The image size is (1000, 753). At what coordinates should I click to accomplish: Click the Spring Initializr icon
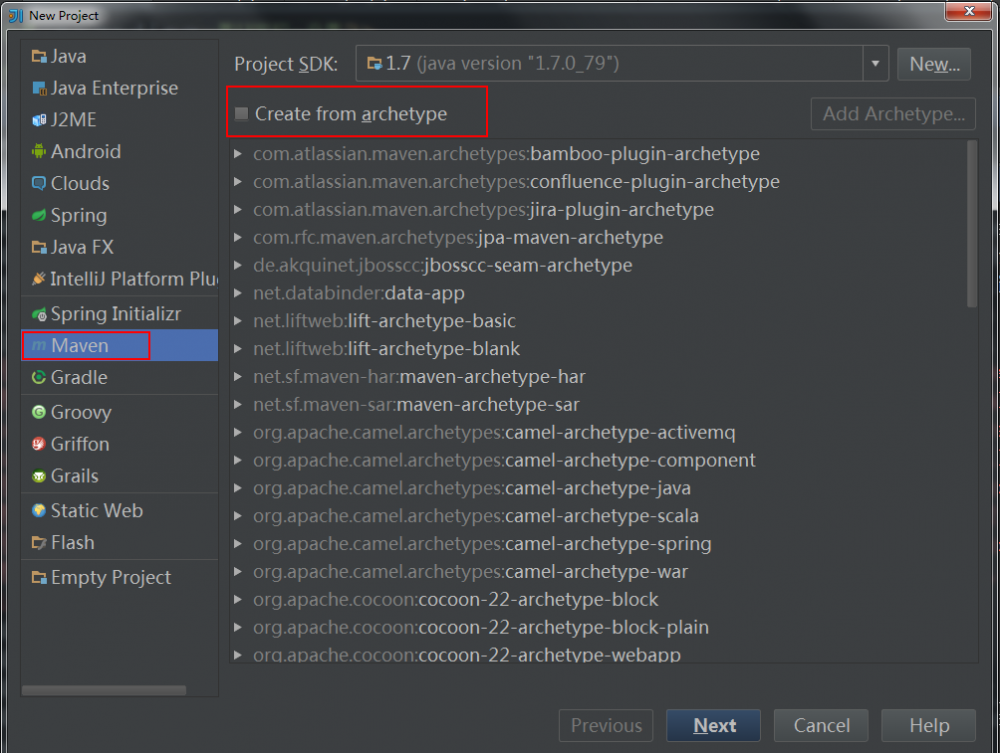pyautogui.click(x=39, y=314)
